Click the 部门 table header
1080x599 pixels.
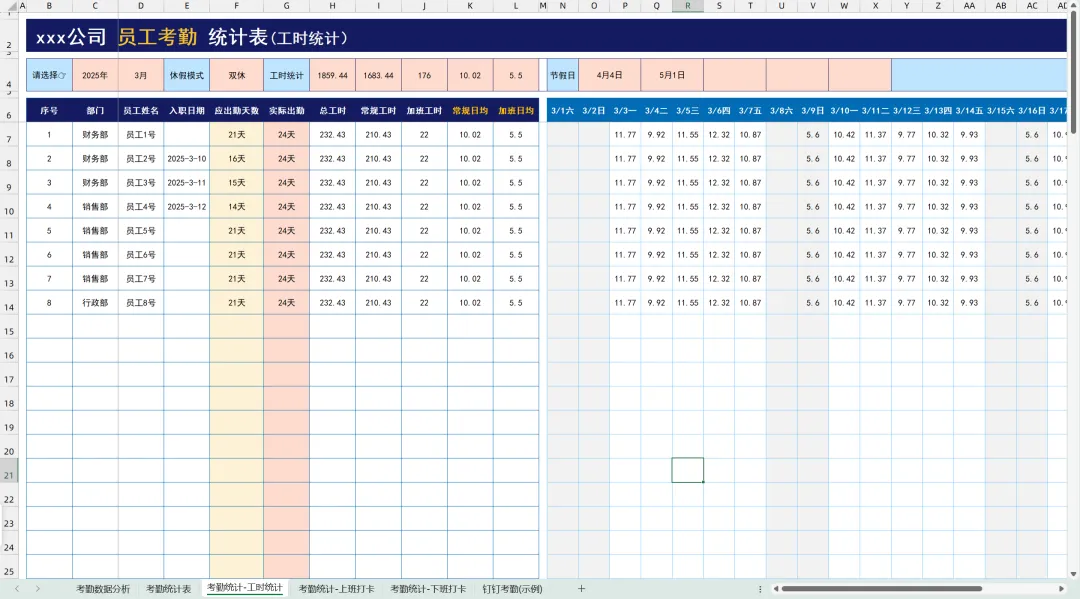(95, 110)
